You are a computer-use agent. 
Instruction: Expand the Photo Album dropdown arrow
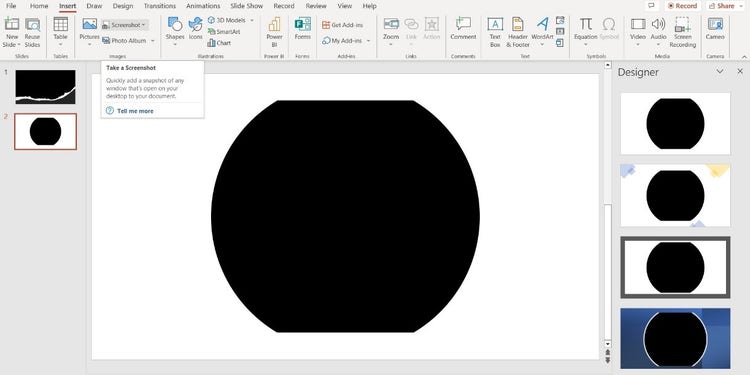point(153,41)
